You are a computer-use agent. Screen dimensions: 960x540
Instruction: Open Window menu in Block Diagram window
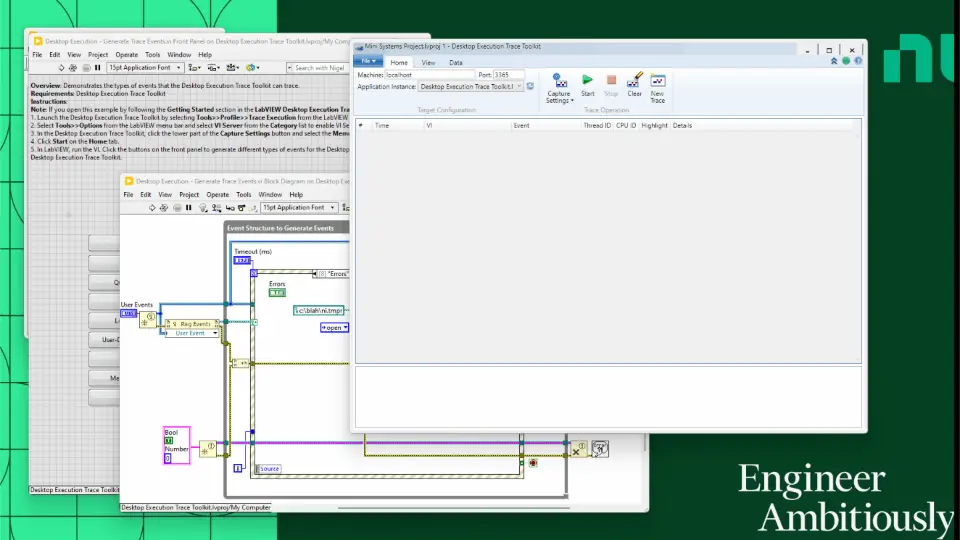(x=270, y=195)
